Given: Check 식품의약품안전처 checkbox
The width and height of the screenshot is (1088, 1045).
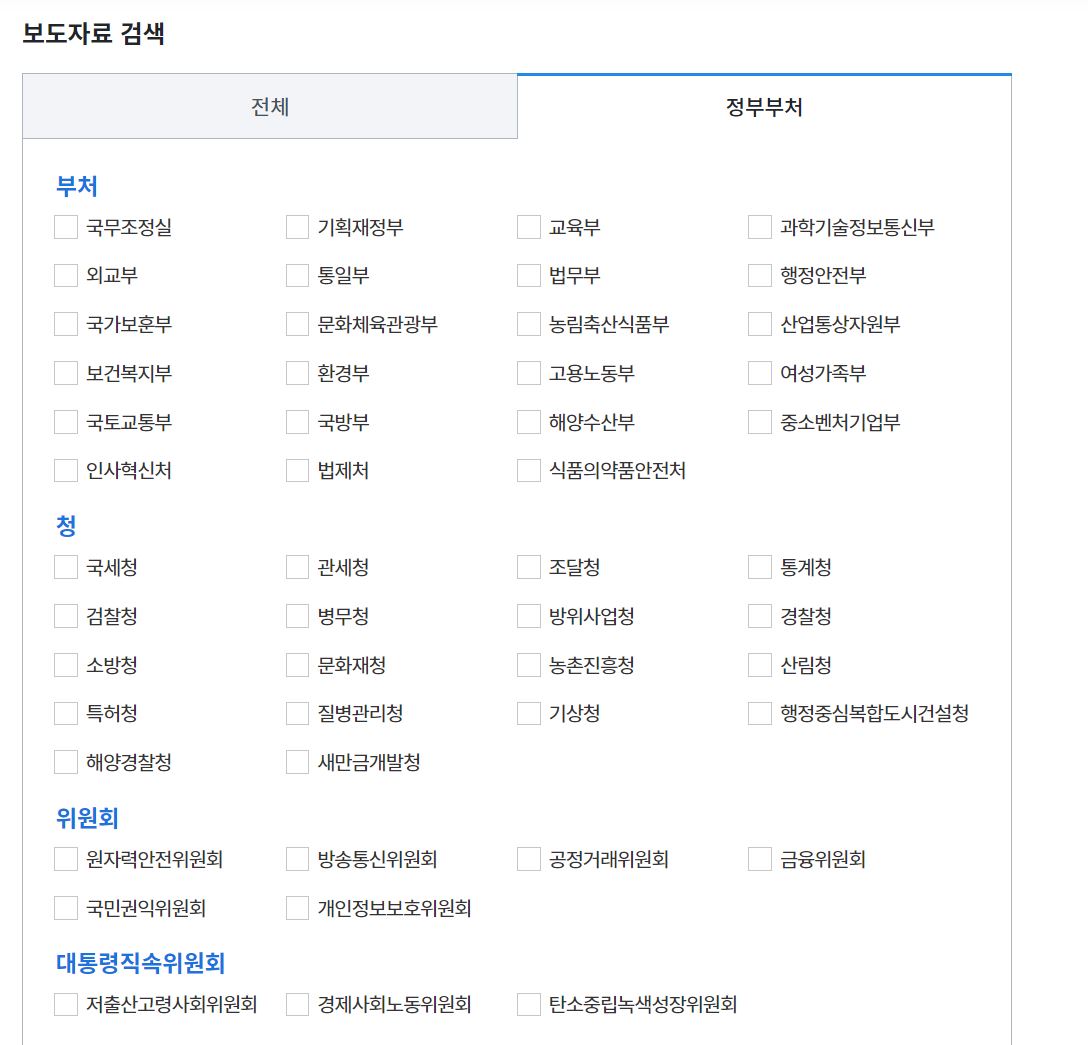Looking at the screenshot, I should point(529,470).
